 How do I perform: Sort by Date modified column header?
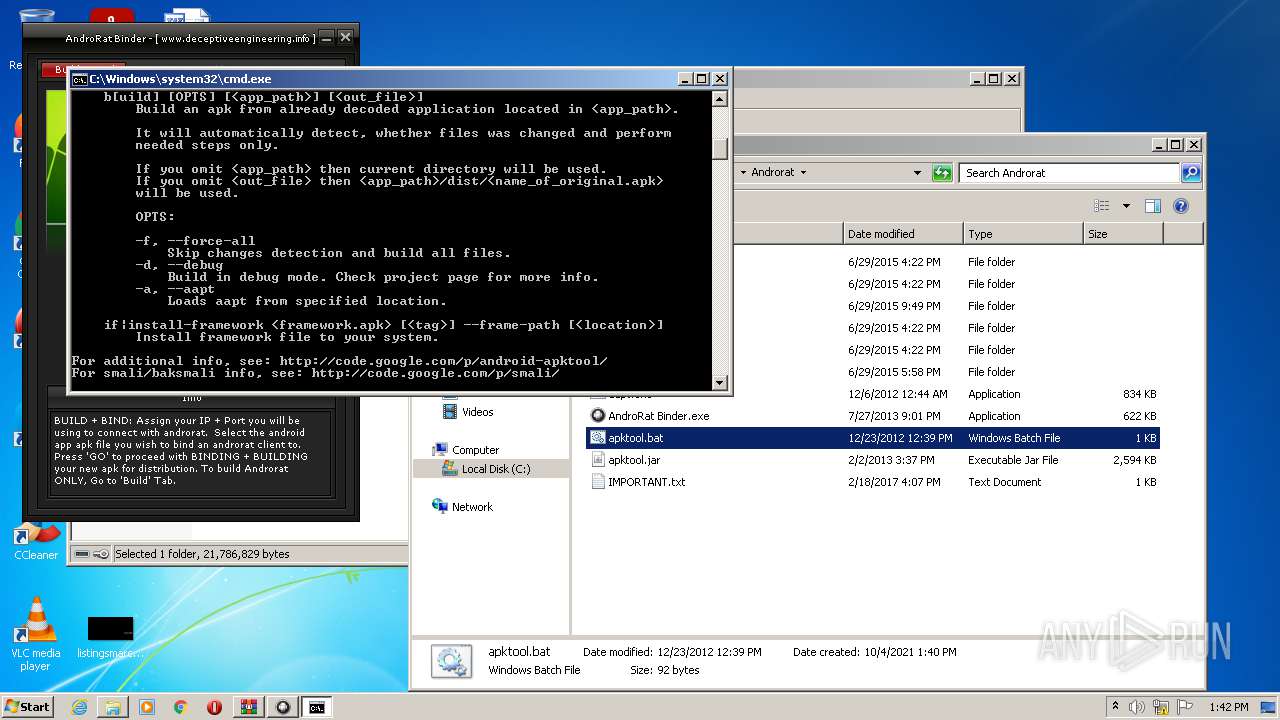pos(903,234)
